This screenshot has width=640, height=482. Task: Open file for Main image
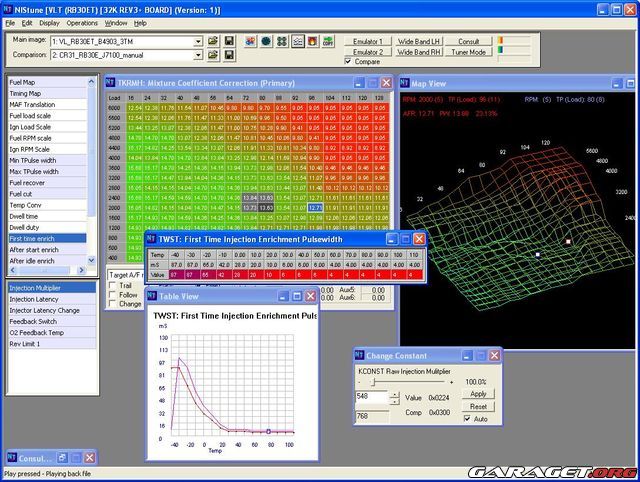coord(212,40)
